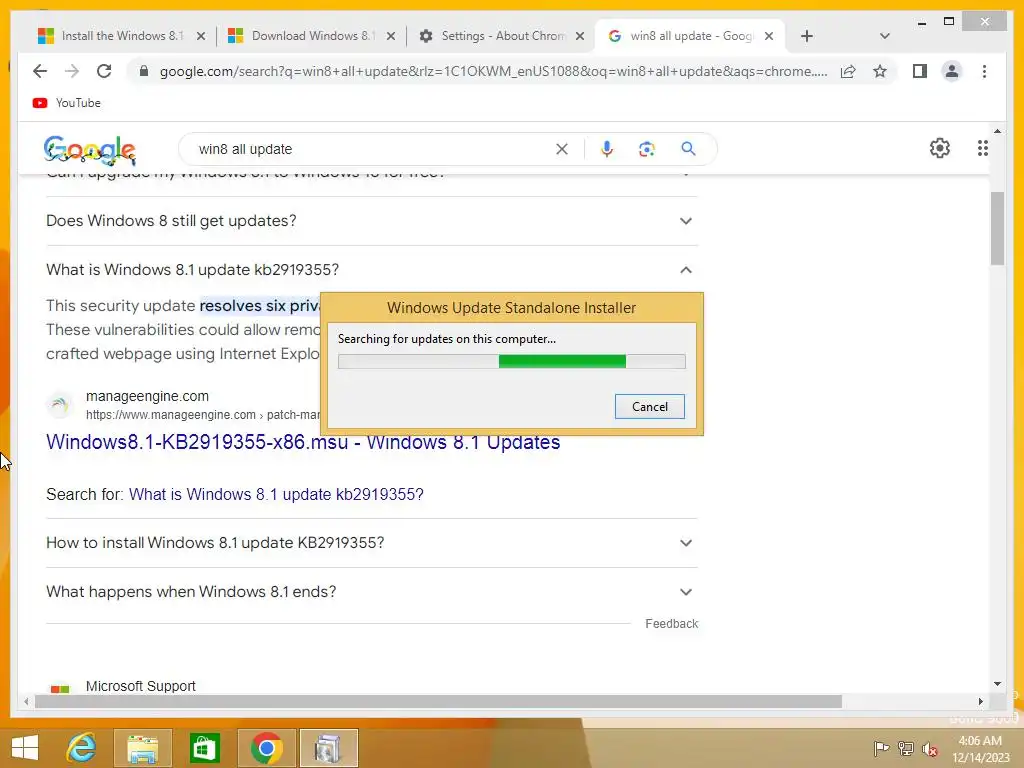The image size is (1024, 768).
Task: Close the 'Settings - About Chrome' tab
Action: pyautogui.click(x=579, y=36)
